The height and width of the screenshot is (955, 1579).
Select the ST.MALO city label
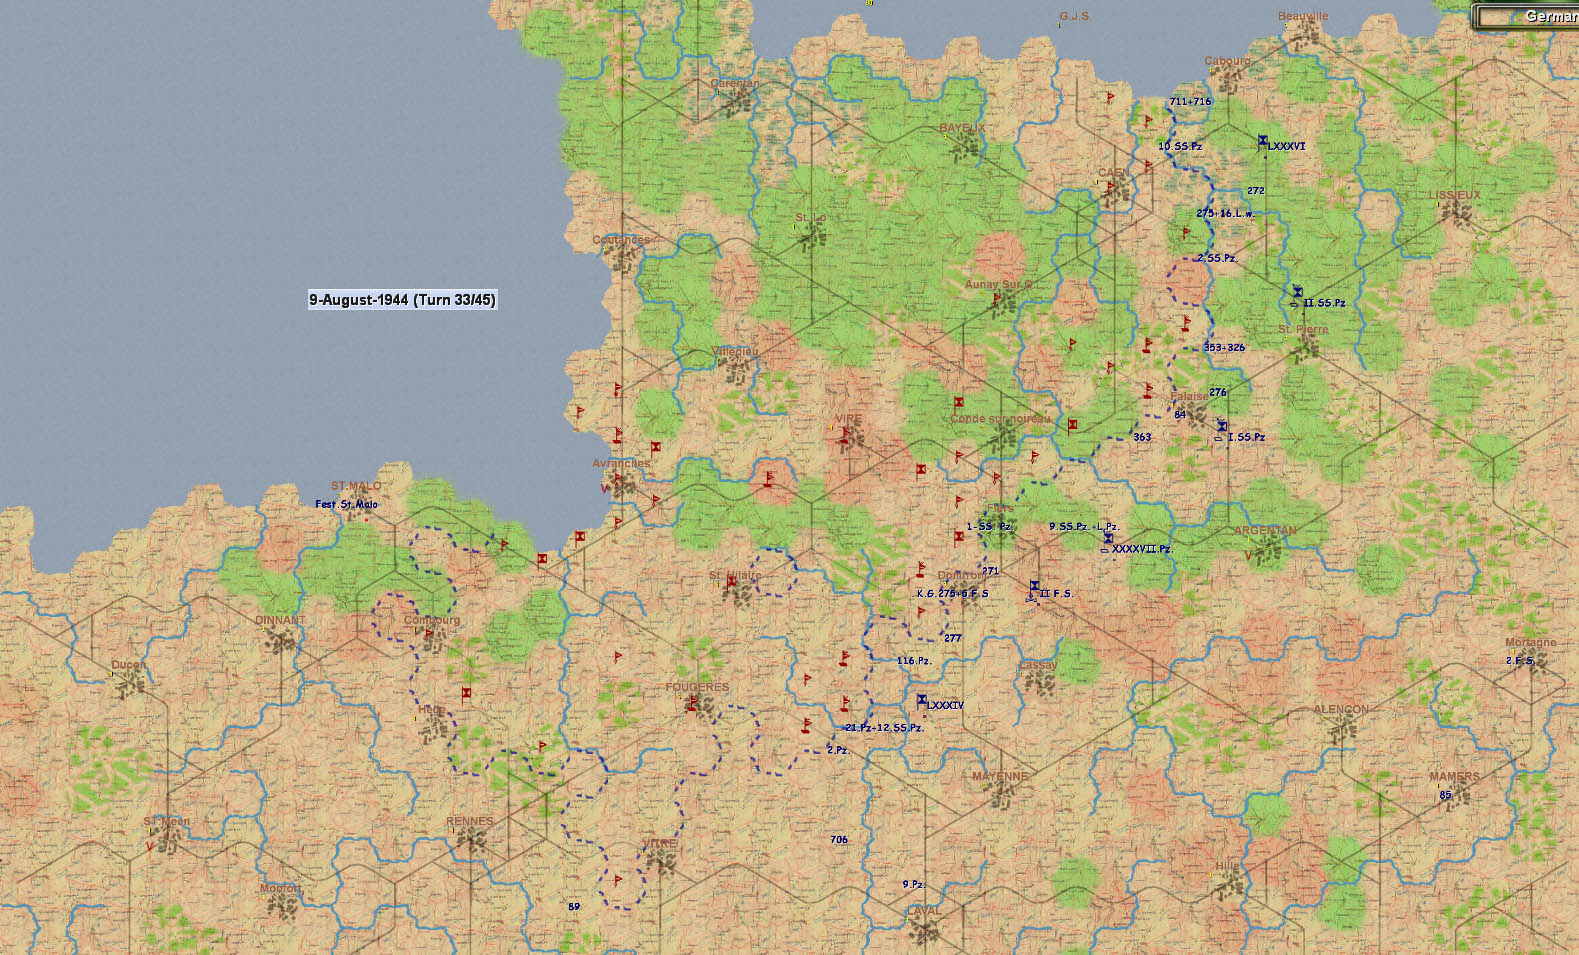pos(356,486)
